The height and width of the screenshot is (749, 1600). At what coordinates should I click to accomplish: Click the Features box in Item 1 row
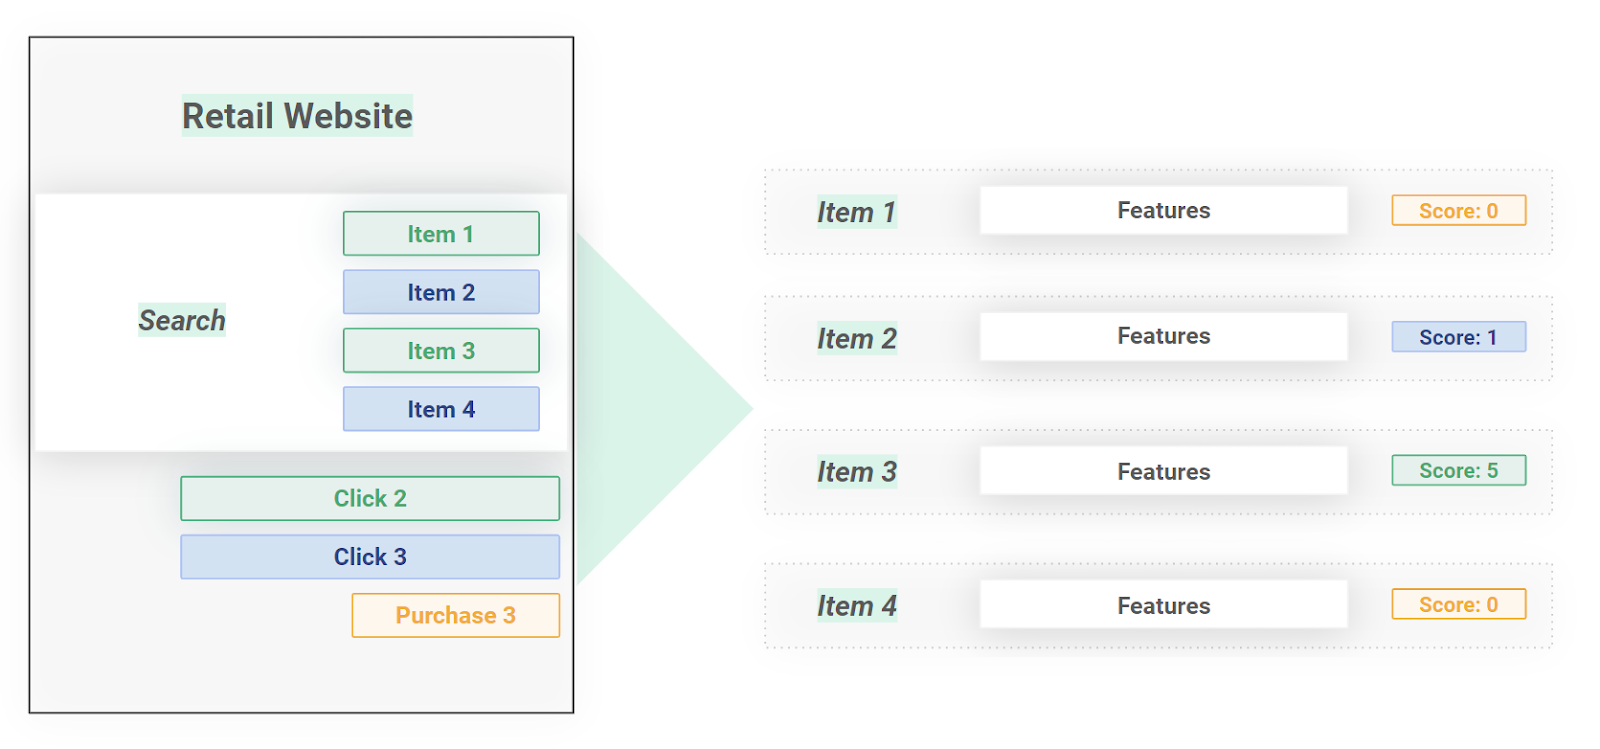coord(1163,210)
